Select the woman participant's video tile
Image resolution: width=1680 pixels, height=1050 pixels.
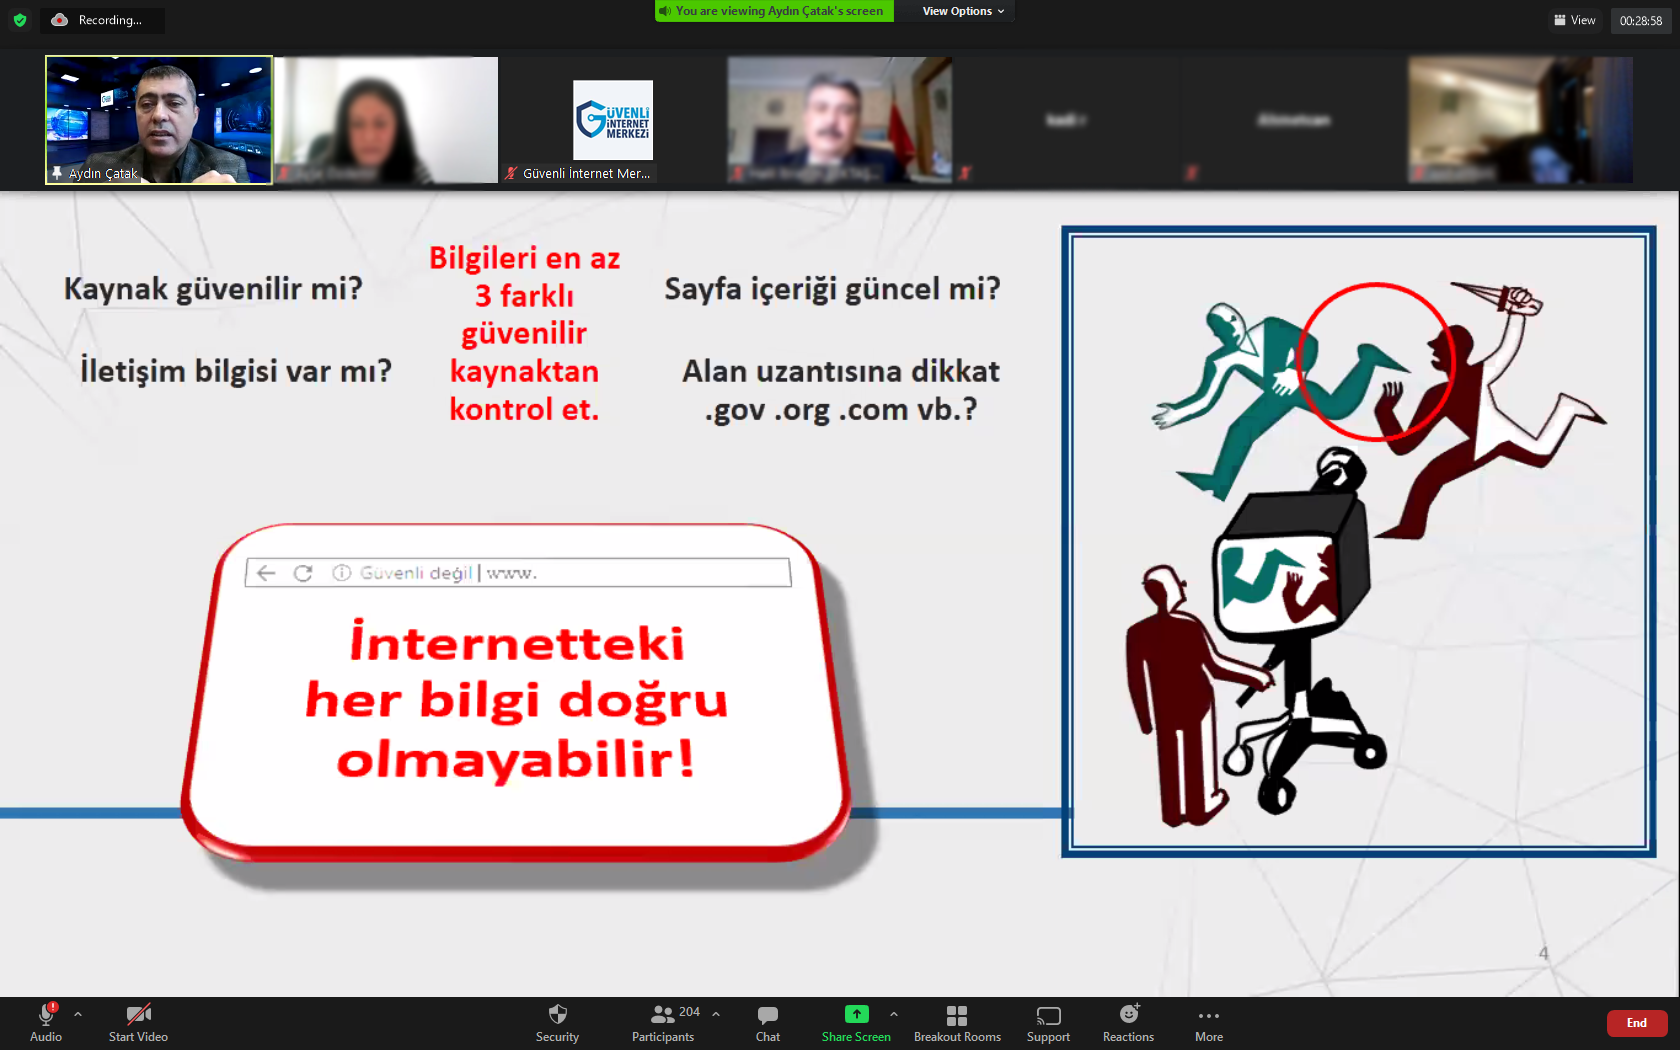click(x=386, y=119)
